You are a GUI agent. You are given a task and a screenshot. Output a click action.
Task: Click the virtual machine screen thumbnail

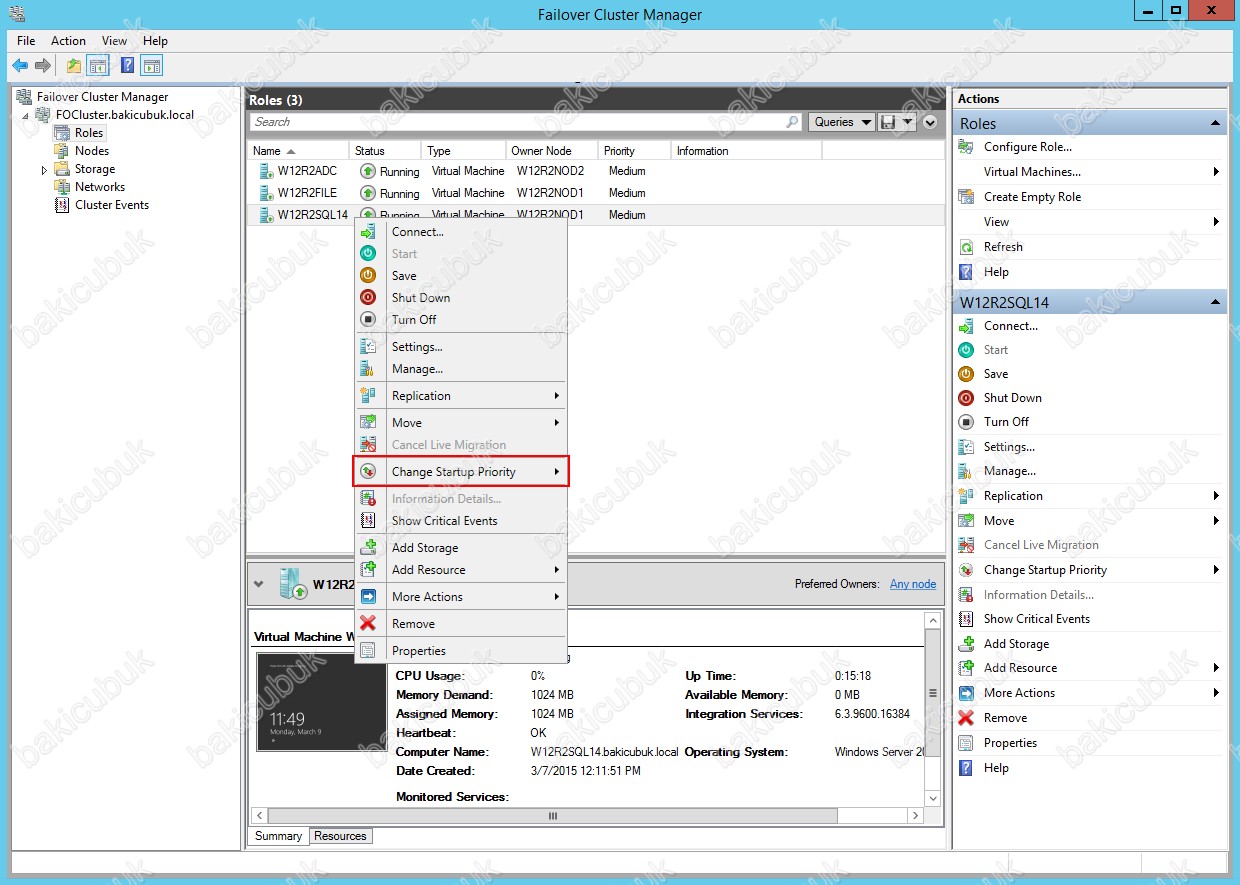click(x=321, y=702)
